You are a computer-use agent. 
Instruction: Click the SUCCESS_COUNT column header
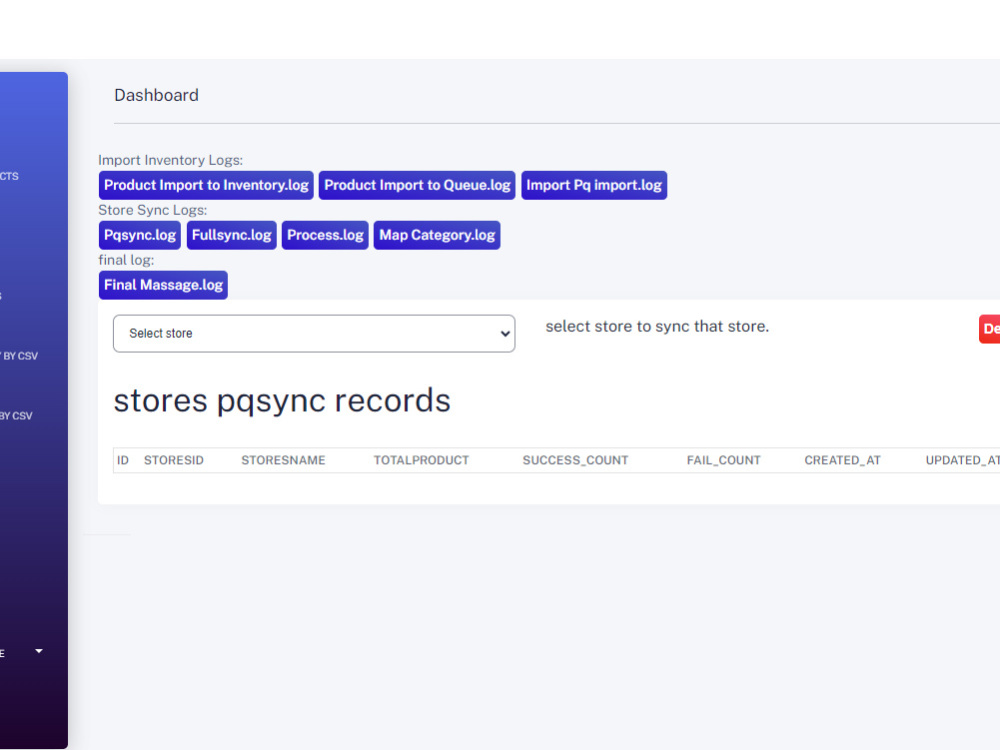(575, 460)
